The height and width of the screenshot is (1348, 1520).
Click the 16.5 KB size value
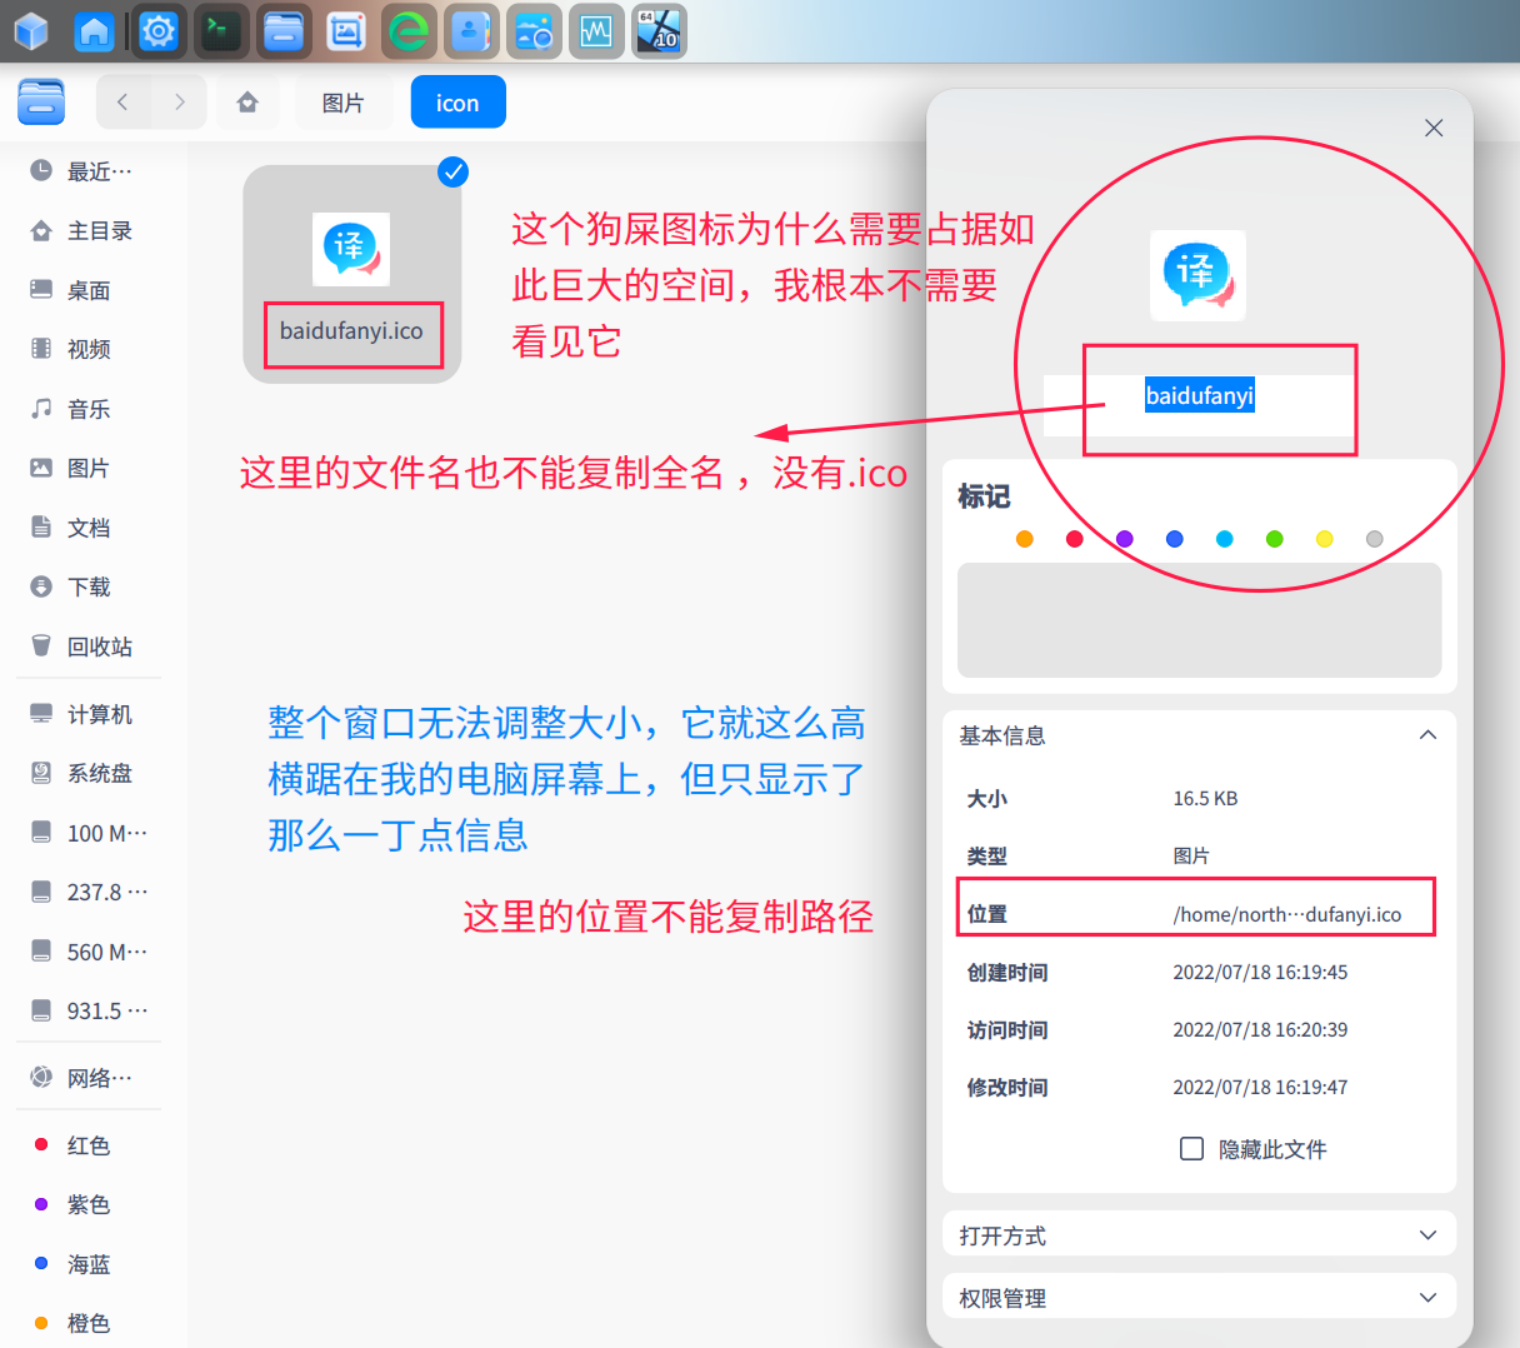1205,798
